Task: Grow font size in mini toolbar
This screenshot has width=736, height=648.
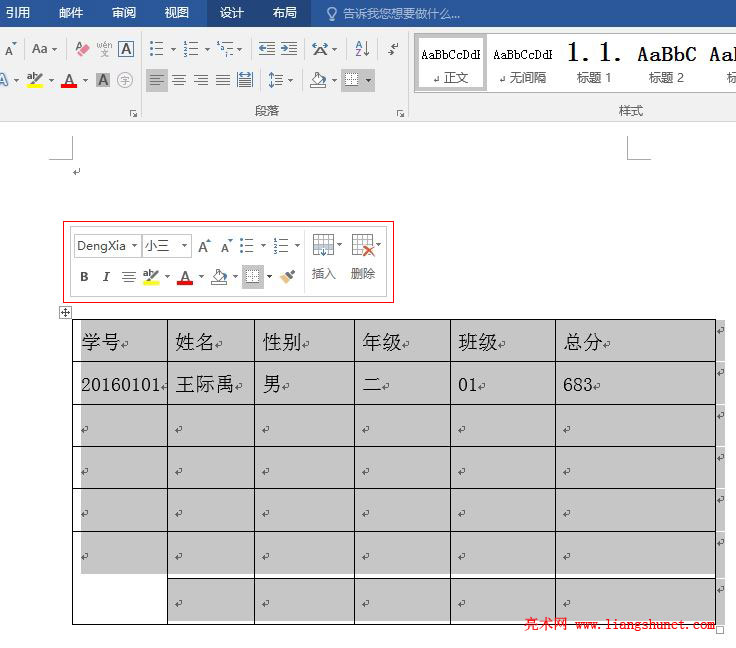Action: point(204,246)
